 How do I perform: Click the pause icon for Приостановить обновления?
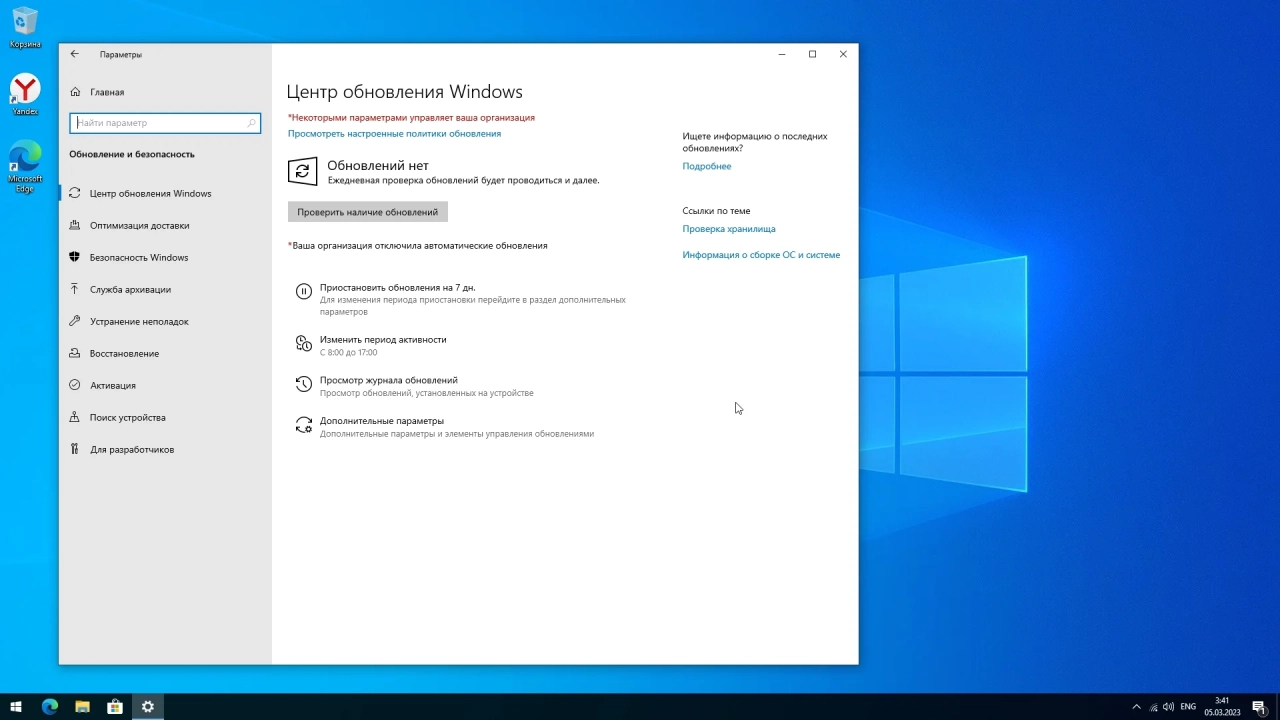[x=304, y=291]
